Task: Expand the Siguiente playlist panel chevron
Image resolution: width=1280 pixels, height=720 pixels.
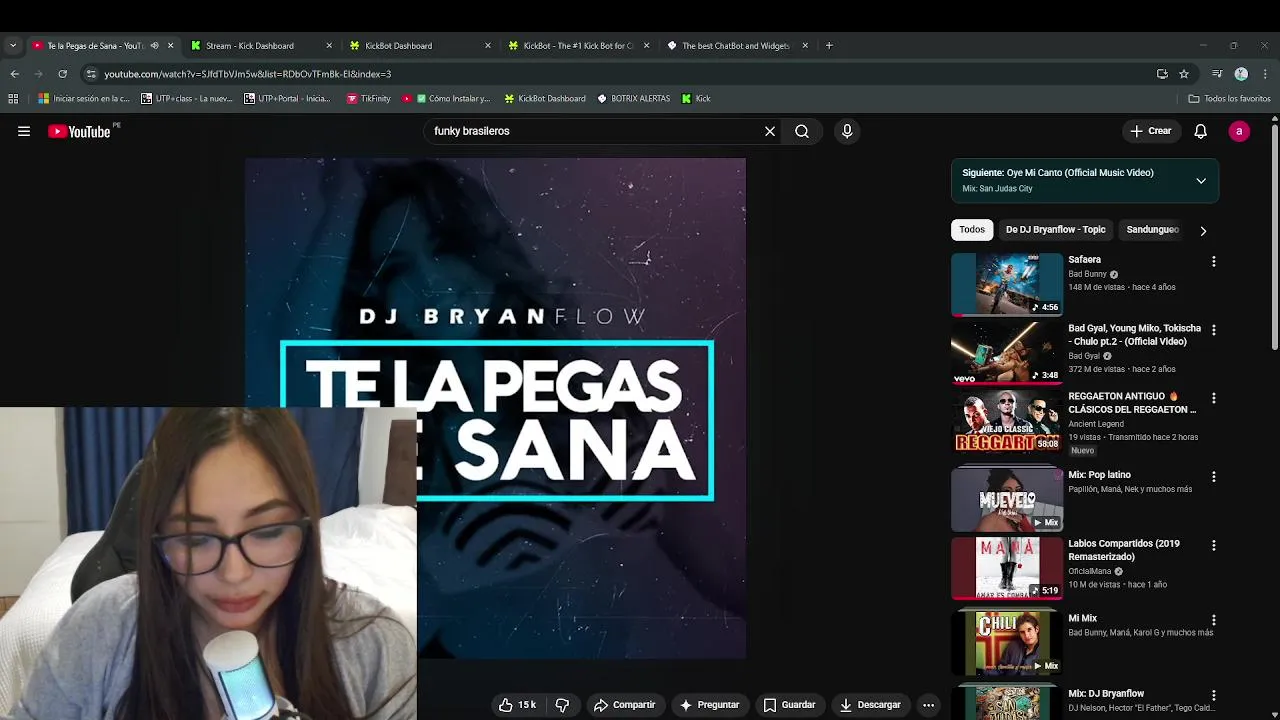Action: (1201, 181)
